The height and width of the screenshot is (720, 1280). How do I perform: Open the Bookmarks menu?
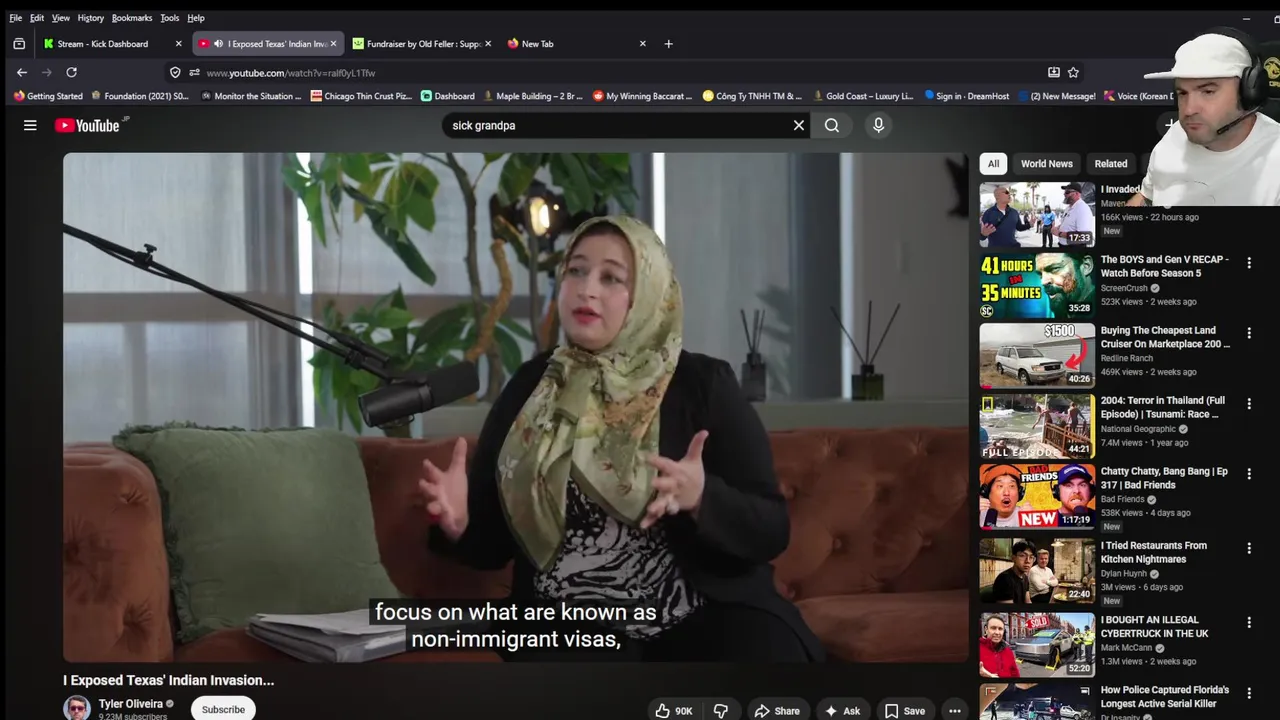coord(131,18)
